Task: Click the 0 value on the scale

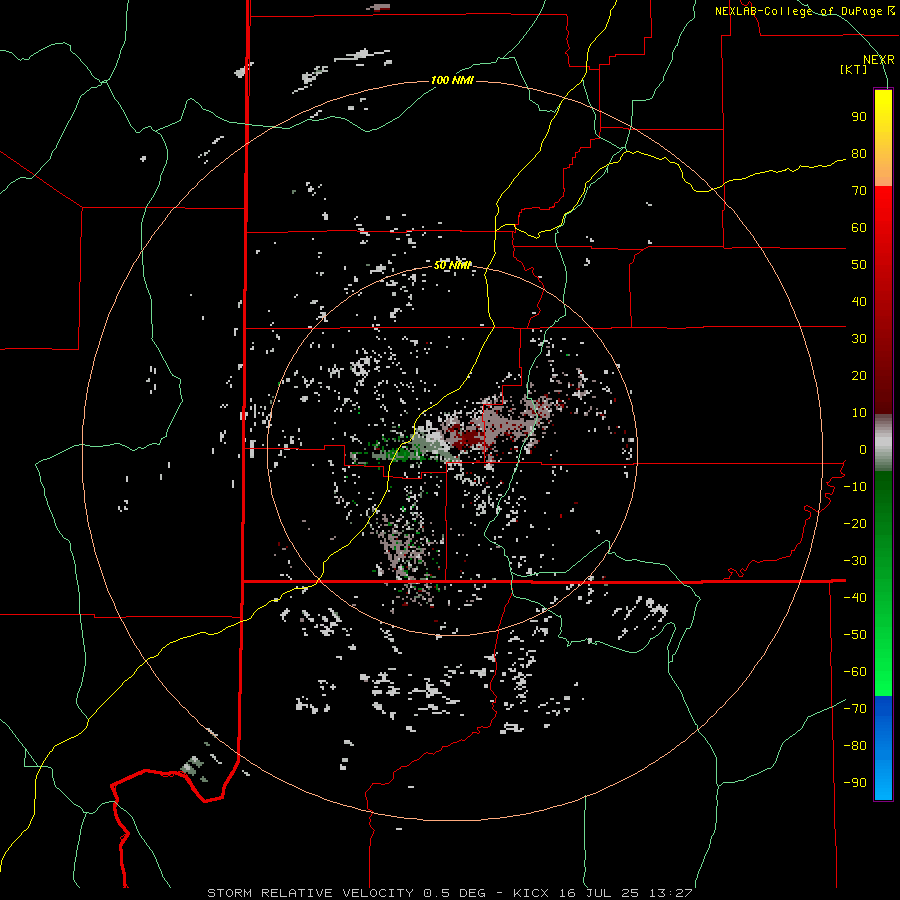Action: pos(862,450)
